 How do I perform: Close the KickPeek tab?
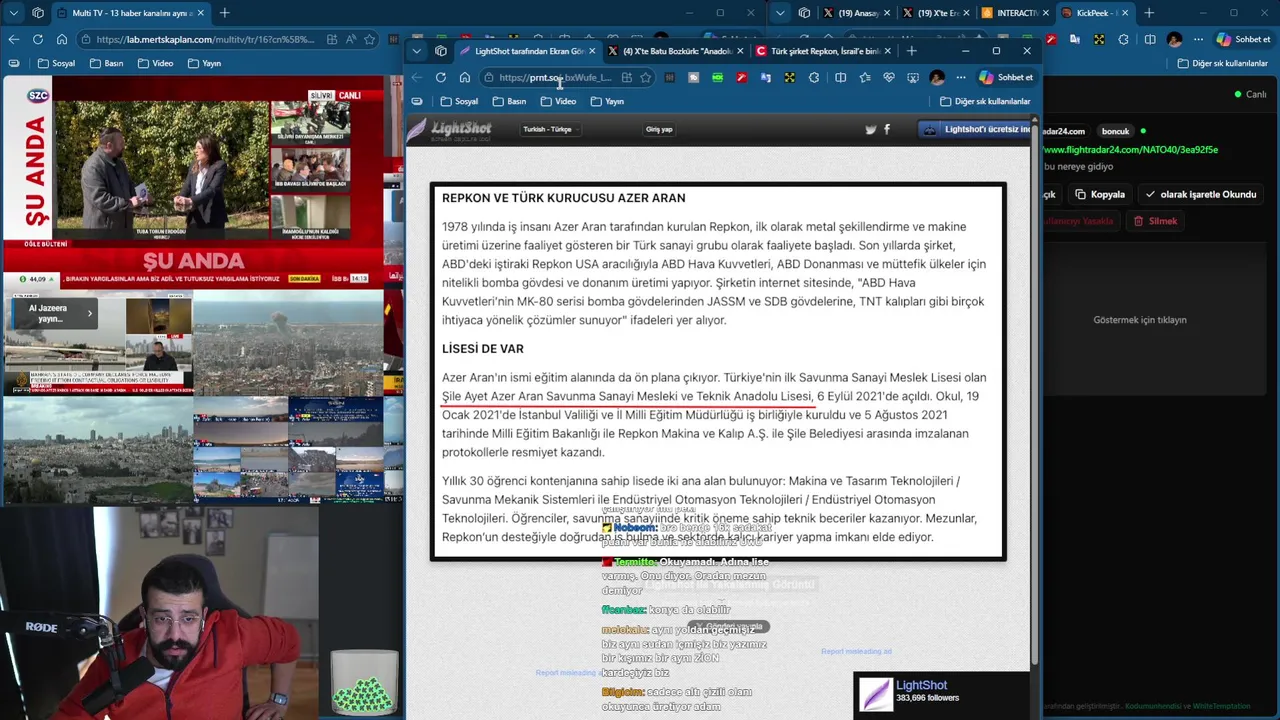pos(1125,13)
